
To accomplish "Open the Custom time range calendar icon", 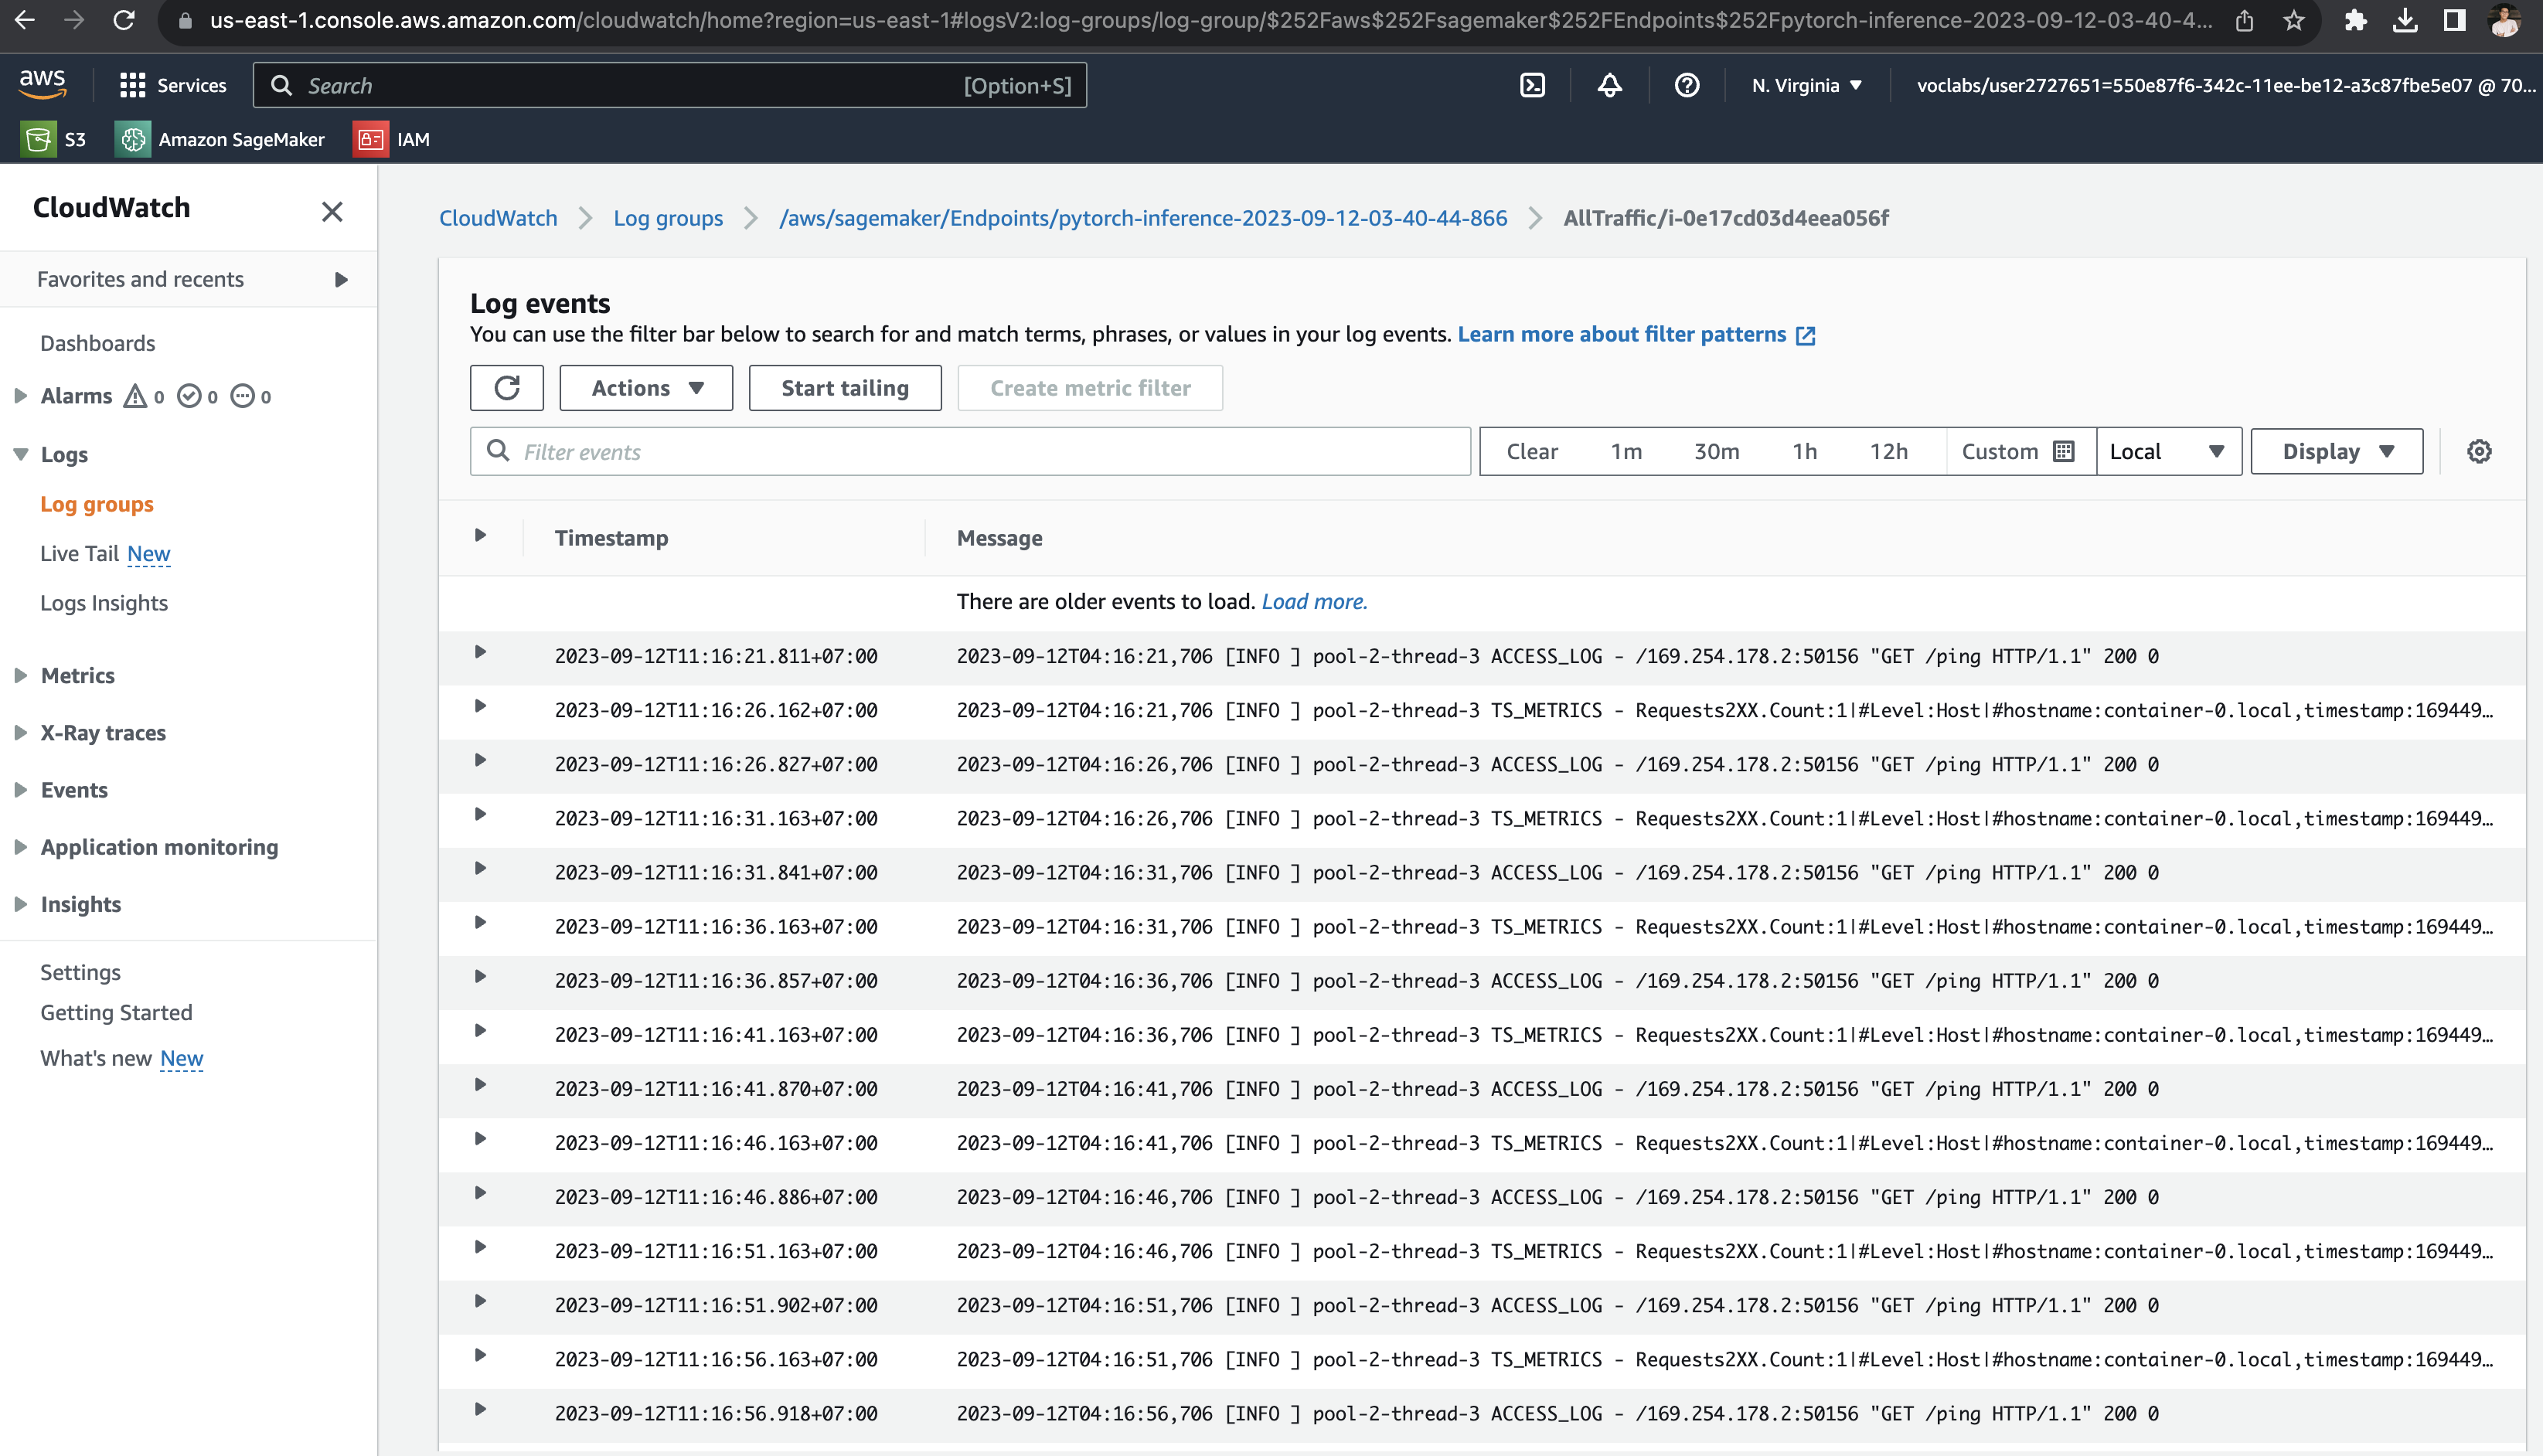I will (x=2063, y=451).
